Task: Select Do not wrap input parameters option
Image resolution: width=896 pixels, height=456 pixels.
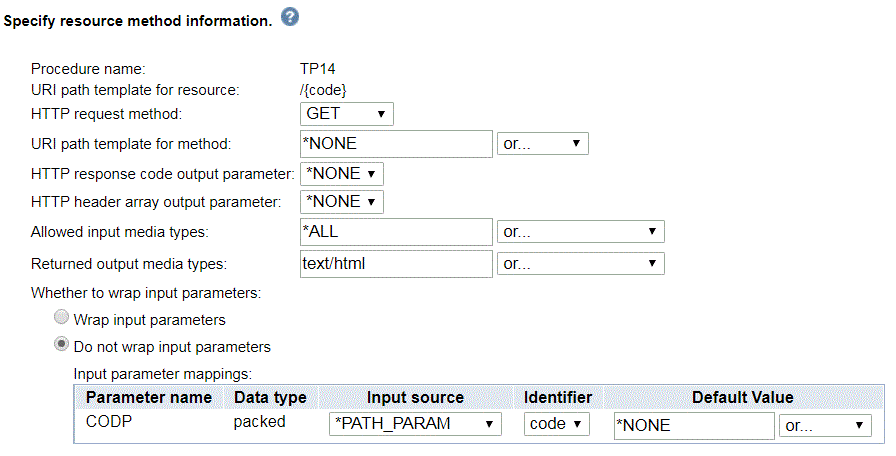Action: pyautogui.click(x=61, y=345)
